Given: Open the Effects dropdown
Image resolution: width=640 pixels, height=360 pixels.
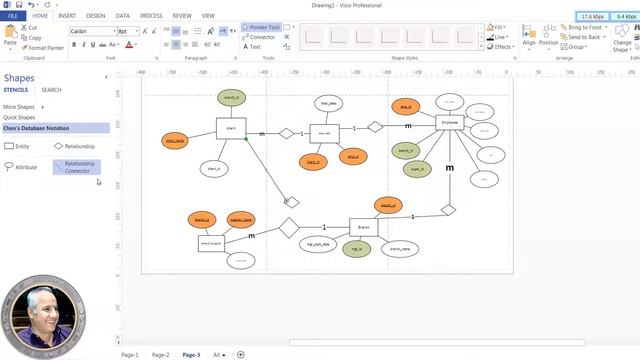Looking at the screenshot, I should tap(500, 47).
